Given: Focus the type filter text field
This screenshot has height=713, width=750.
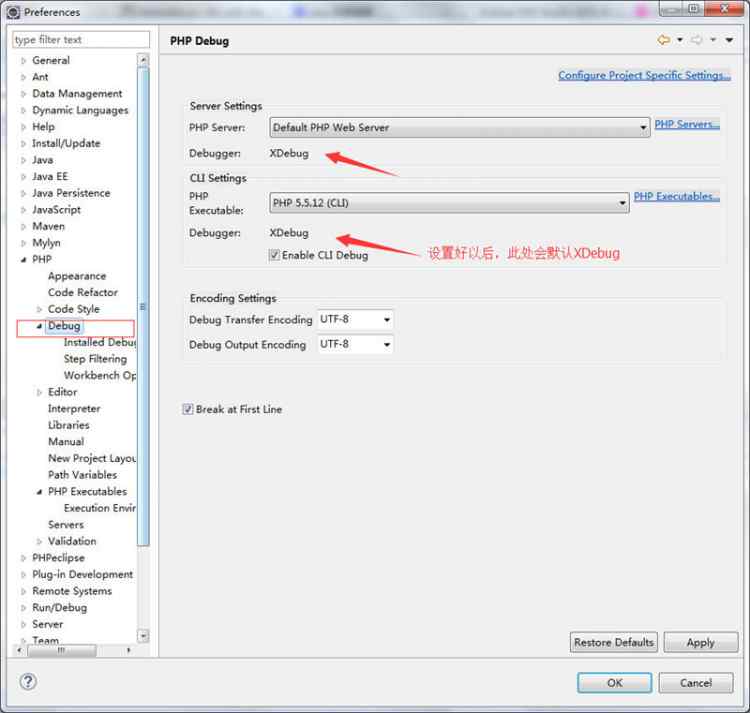Looking at the screenshot, I should (x=81, y=40).
